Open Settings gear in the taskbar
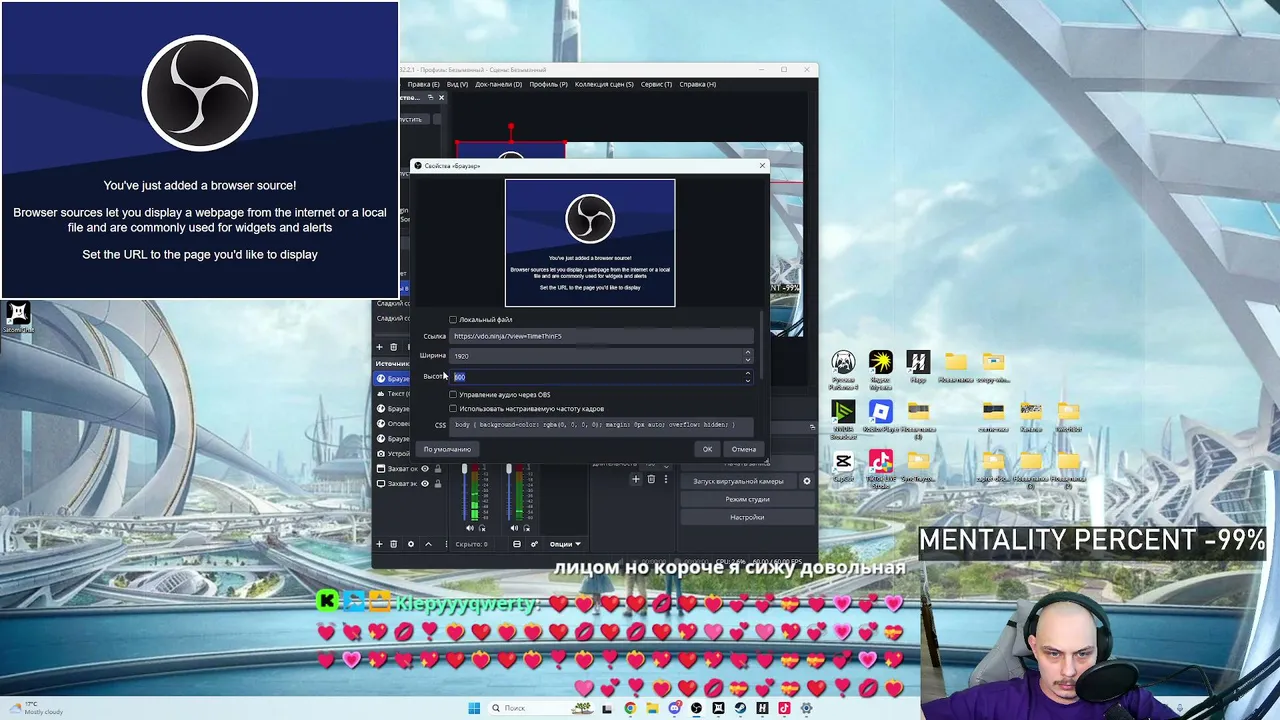This screenshot has height=720, width=1280. coord(806,708)
